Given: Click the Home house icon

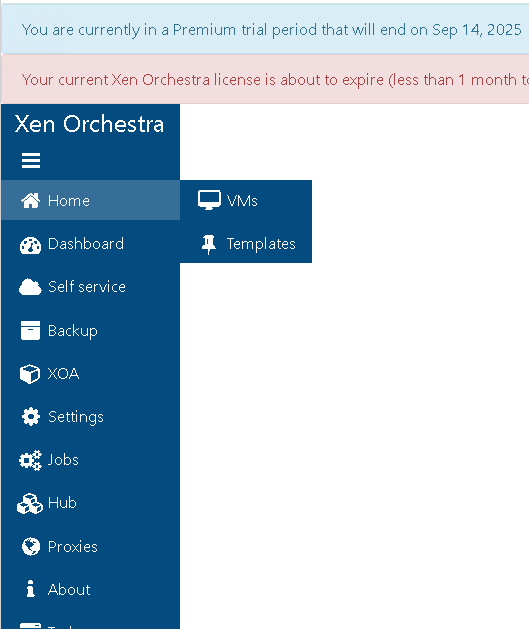Looking at the screenshot, I should pos(30,201).
